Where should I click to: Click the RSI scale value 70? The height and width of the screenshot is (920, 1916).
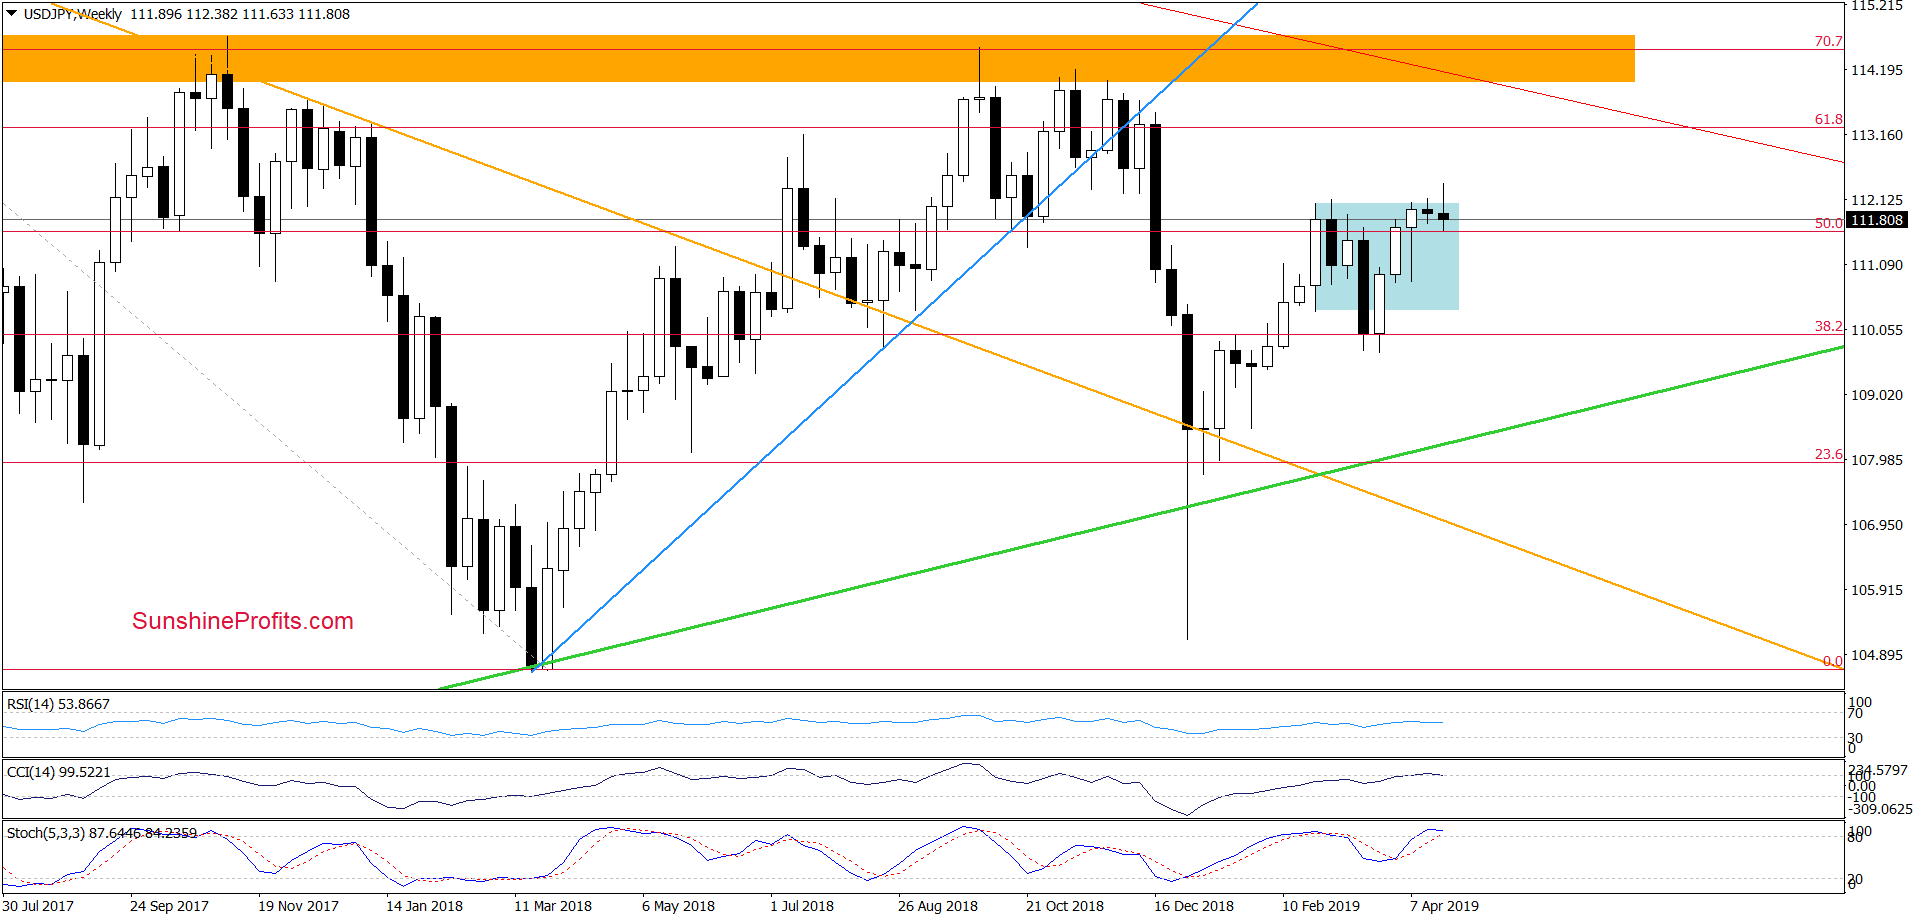pyautogui.click(x=1855, y=713)
